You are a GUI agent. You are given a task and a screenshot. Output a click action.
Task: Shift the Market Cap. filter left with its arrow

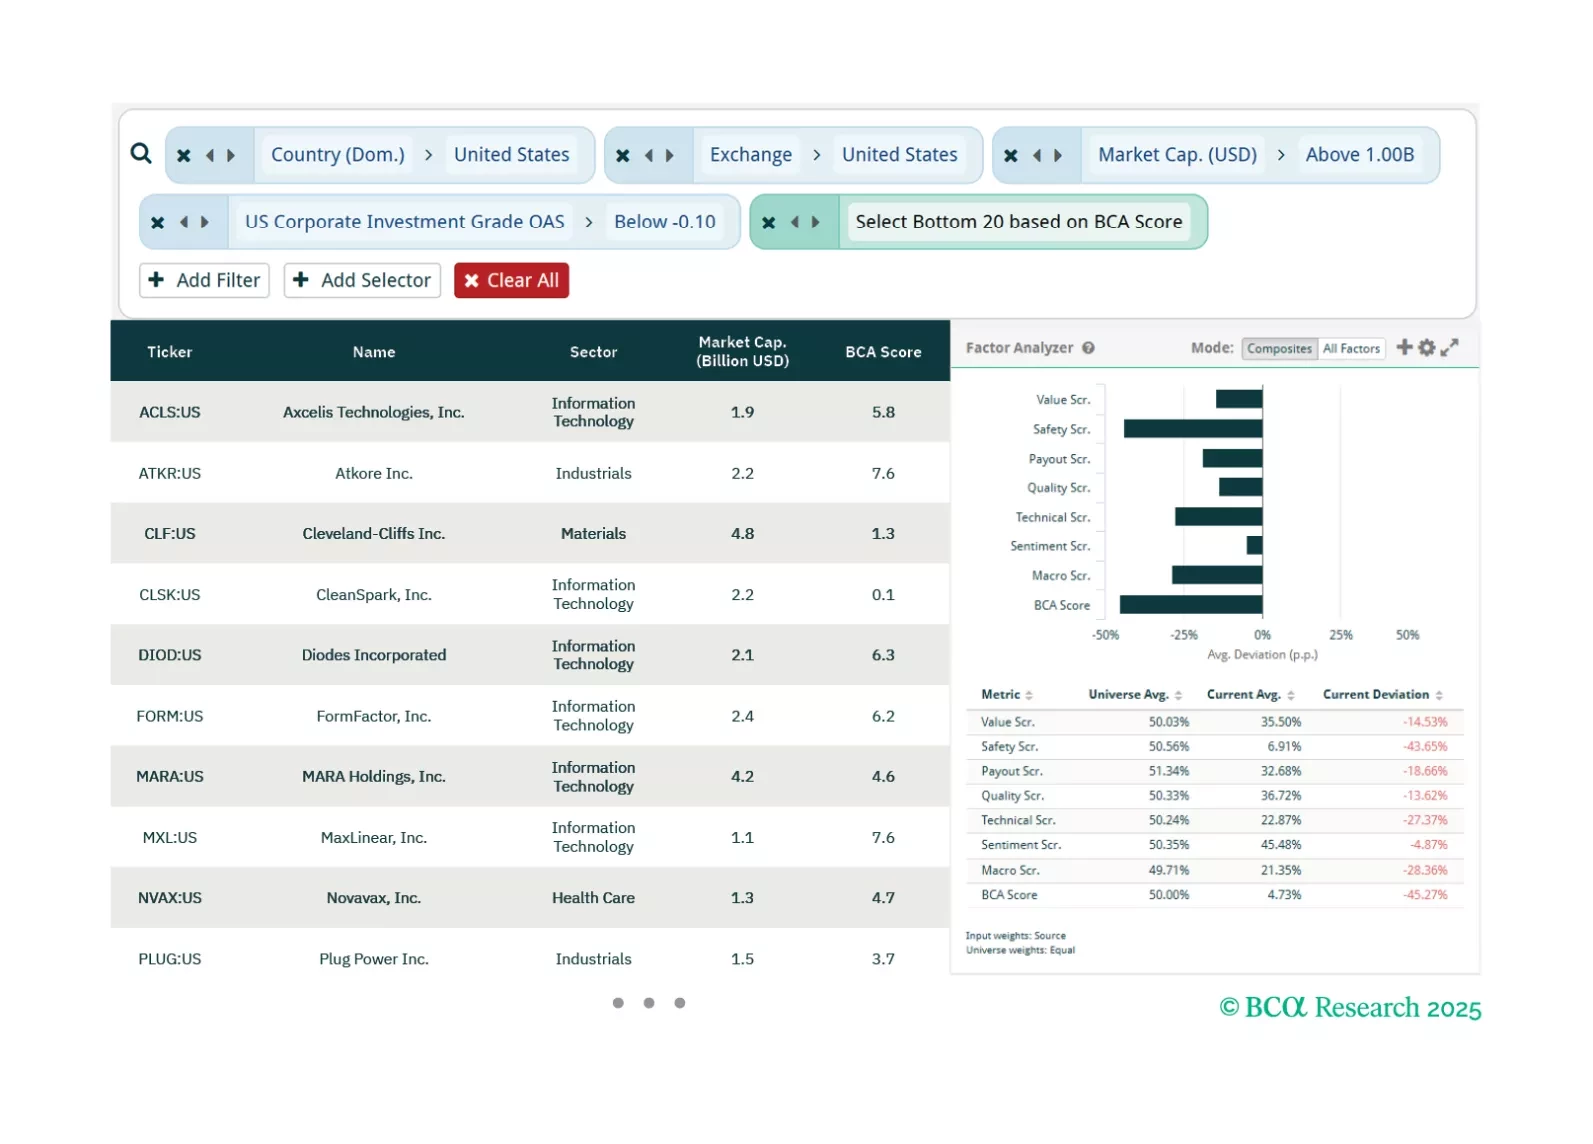tap(1036, 156)
